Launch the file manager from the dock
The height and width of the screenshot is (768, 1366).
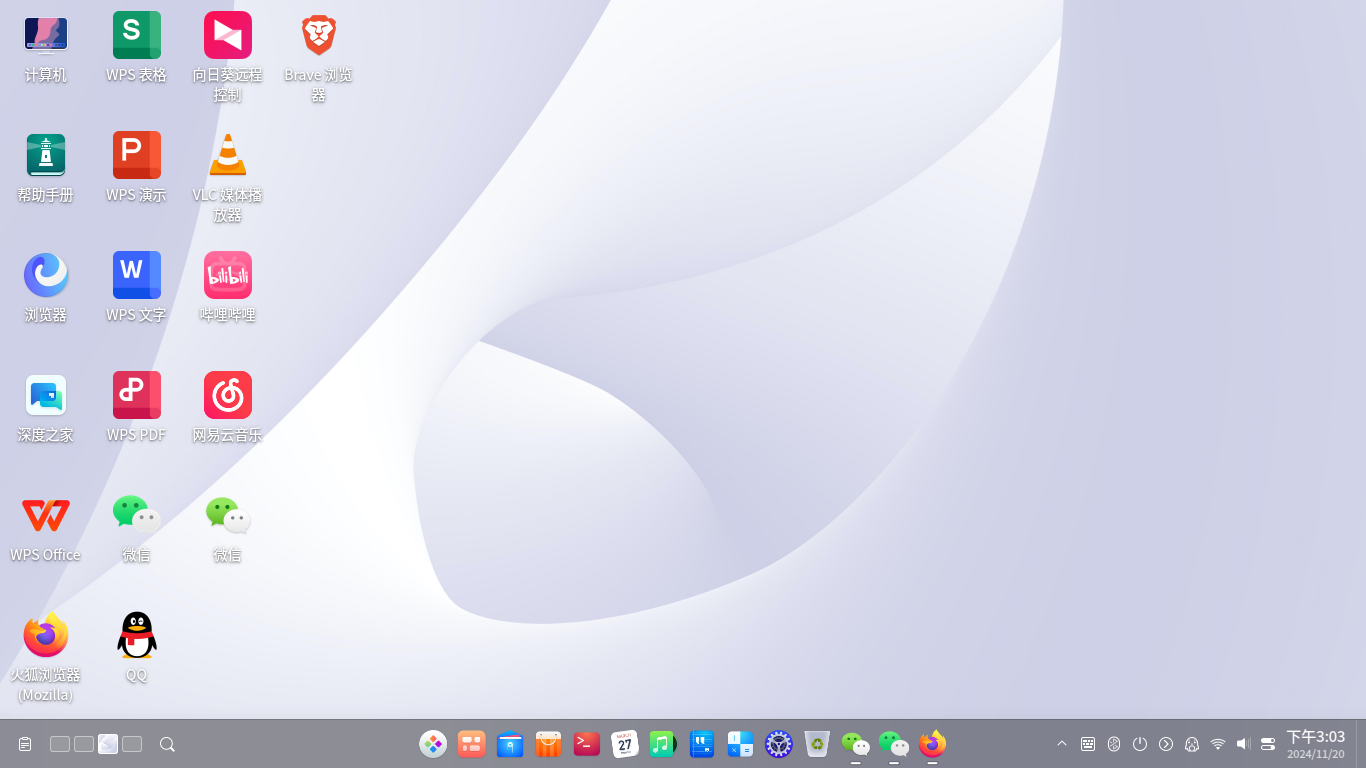(x=510, y=744)
